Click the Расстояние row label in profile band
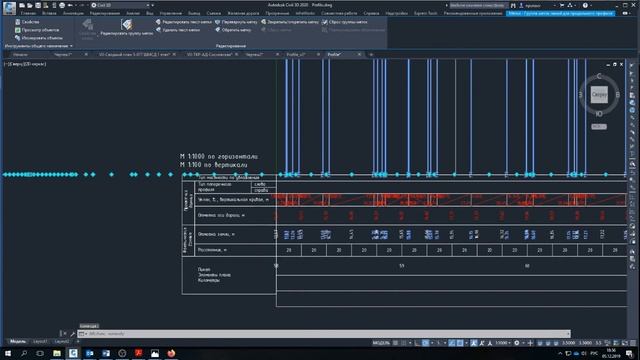 tap(212, 250)
